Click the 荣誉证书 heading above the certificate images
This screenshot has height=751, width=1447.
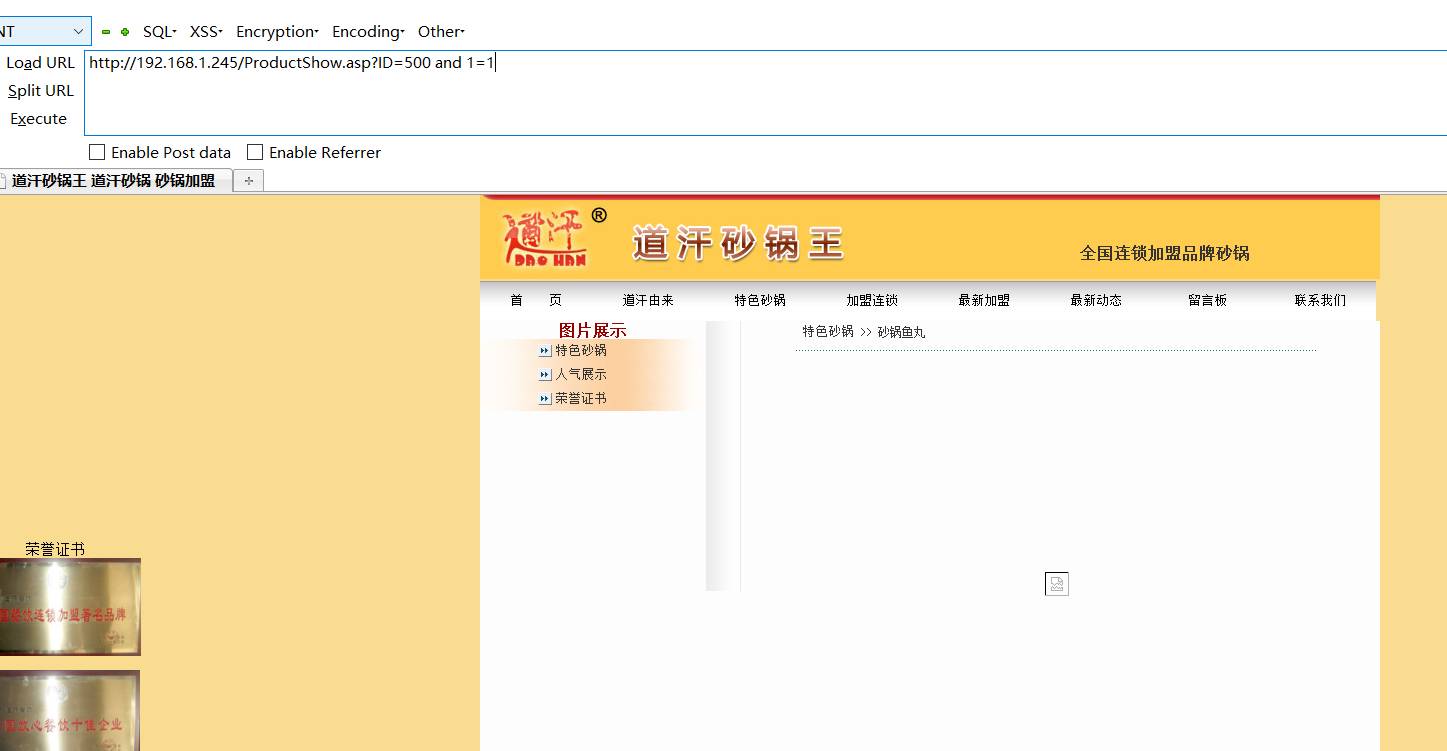(55, 549)
